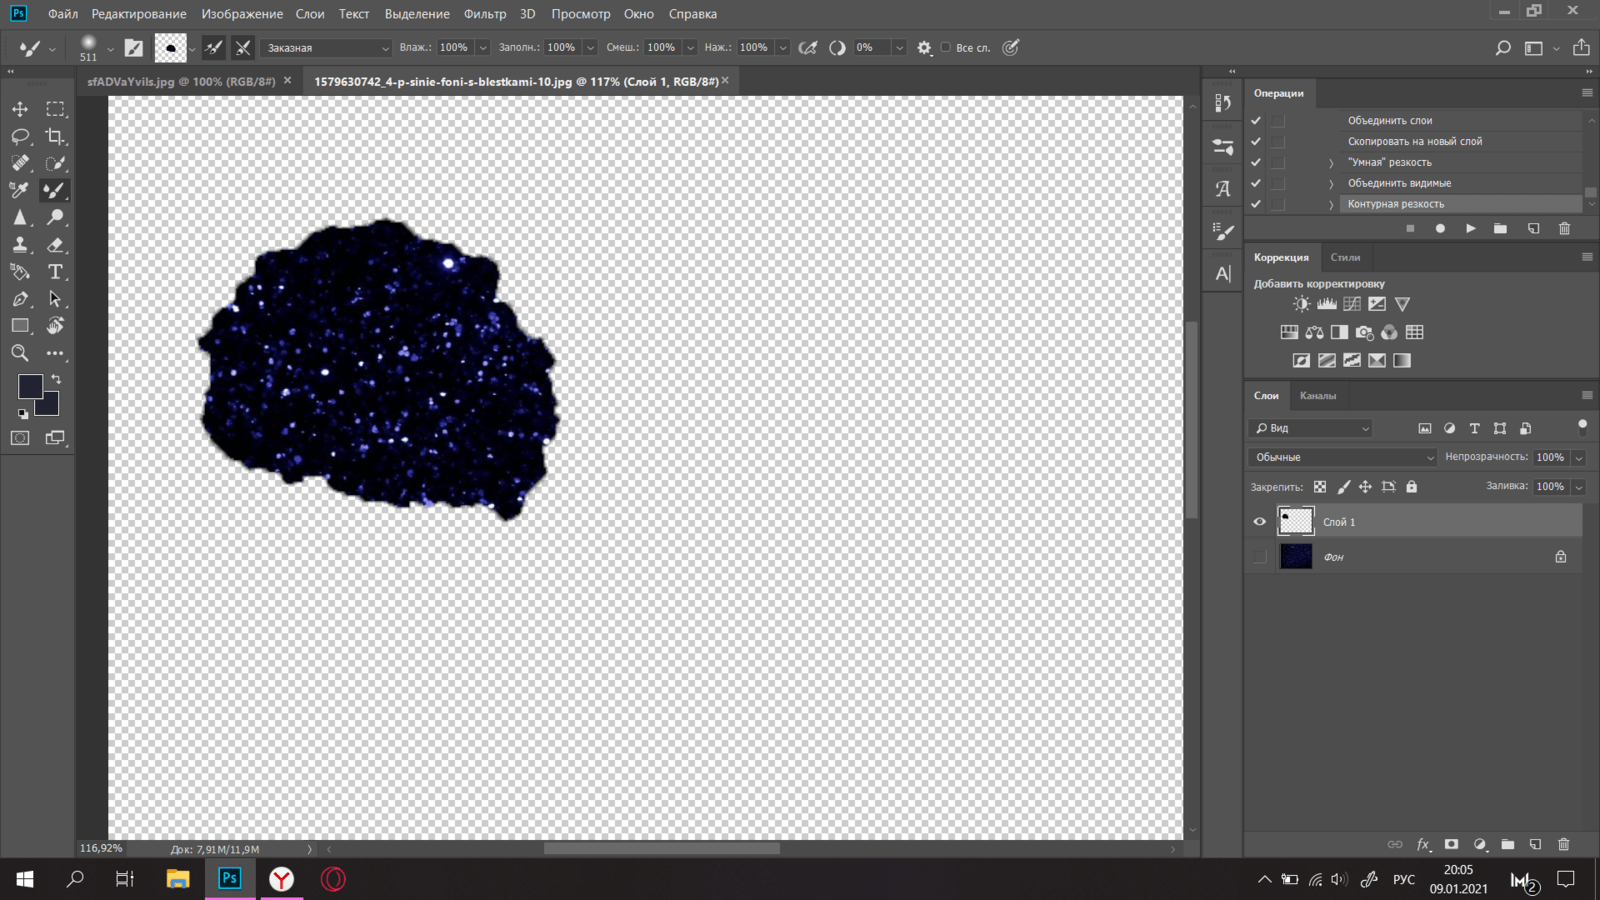Open the Заказная brush preset dropdown
Viewport: 1600px width, 900px height.
pyautogui.click(x=326, y=48)
